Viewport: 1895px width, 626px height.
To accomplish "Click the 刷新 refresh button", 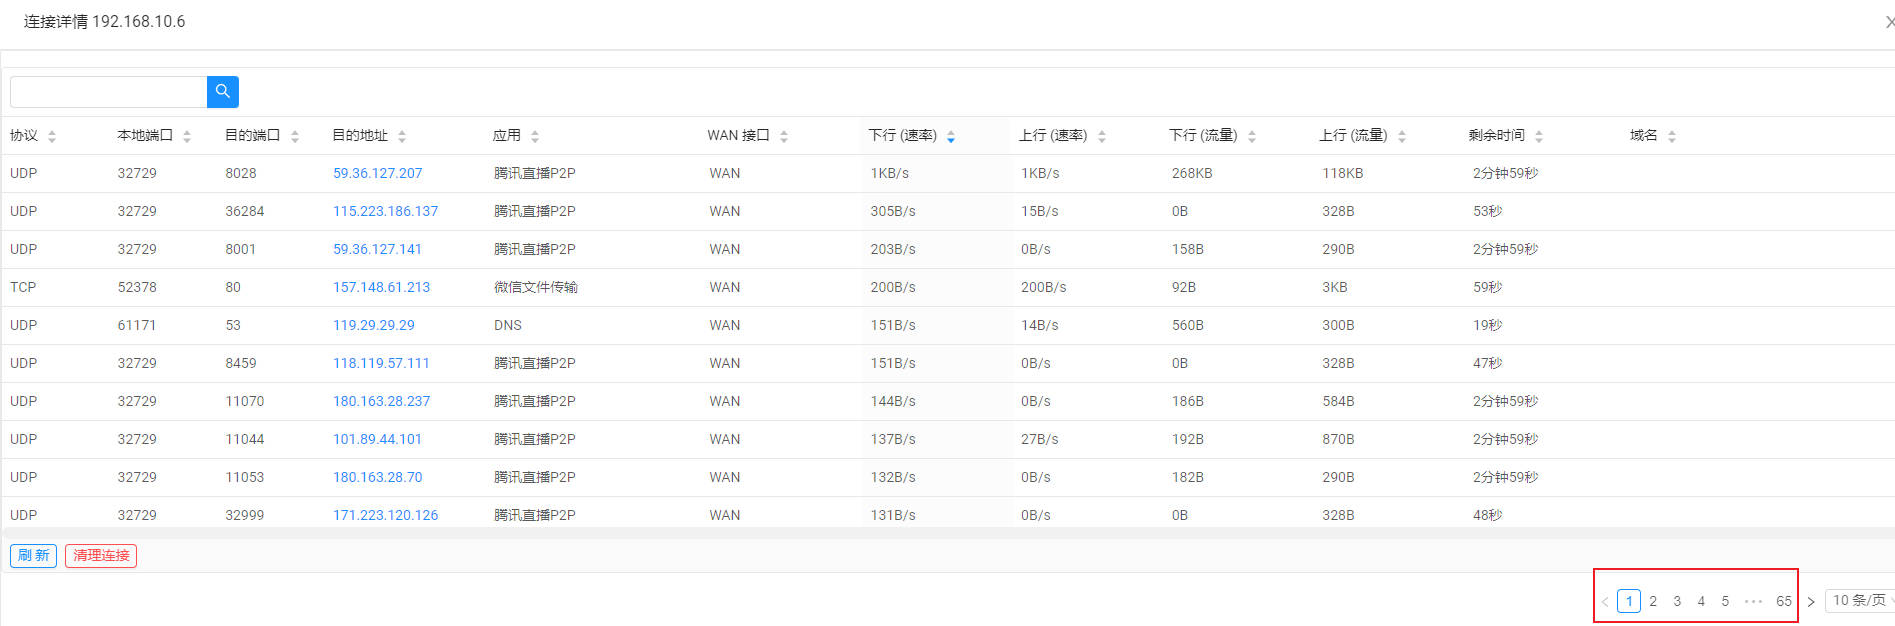I will [33, 555].
